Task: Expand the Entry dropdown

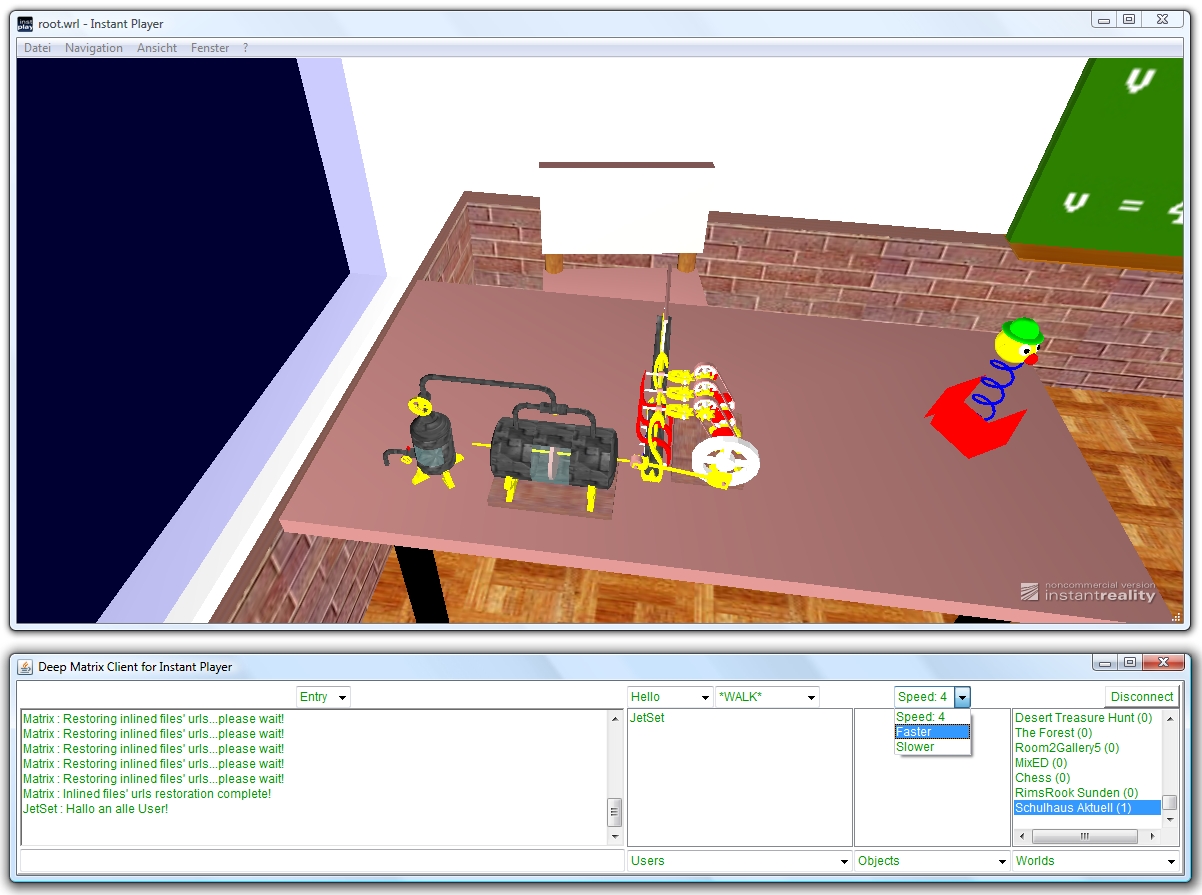Action: [323, 697]
